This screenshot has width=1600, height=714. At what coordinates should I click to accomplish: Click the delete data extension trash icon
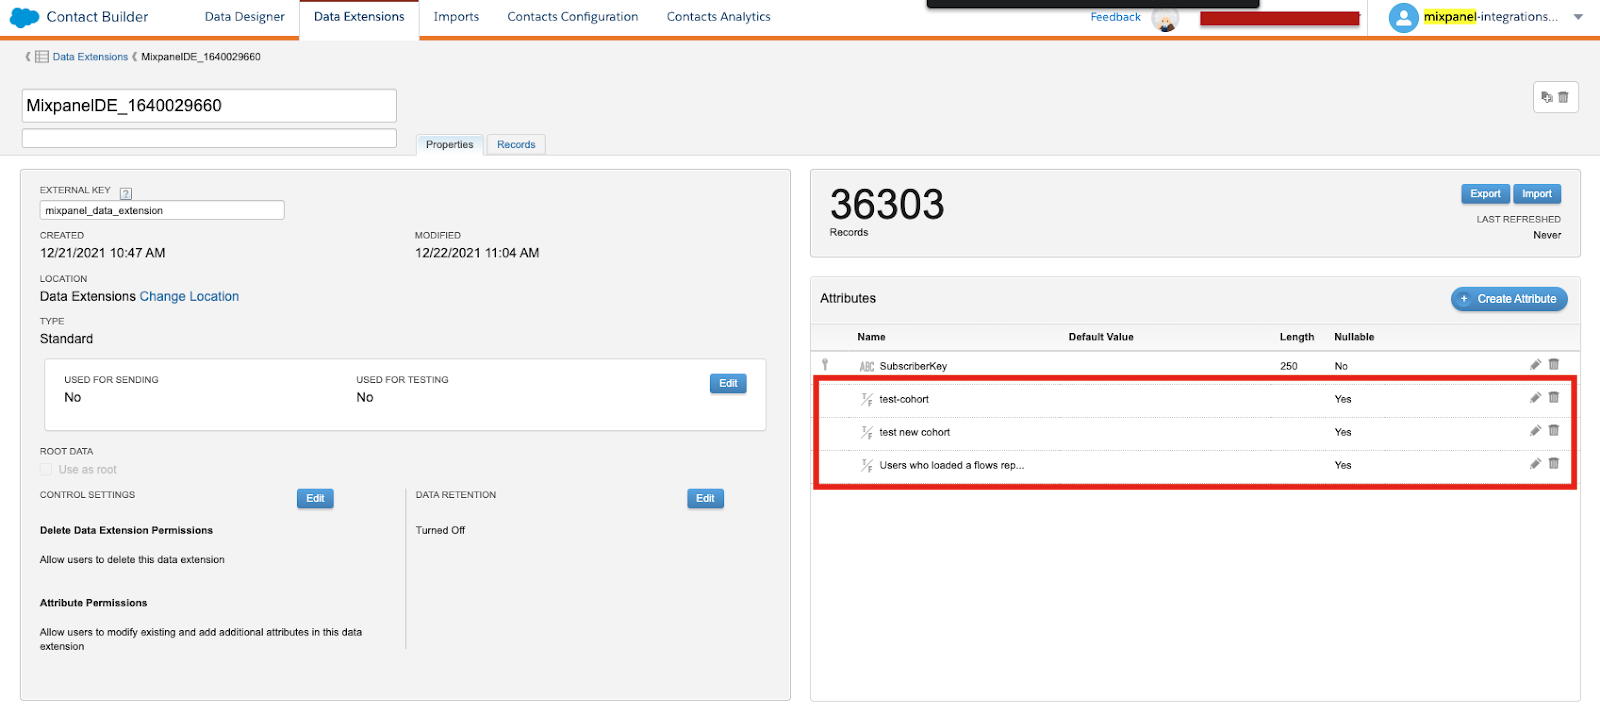coord(1563,97)
